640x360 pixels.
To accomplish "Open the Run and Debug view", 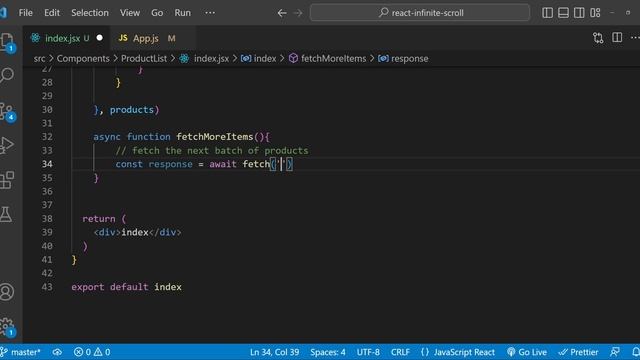I will click(7, 145).
